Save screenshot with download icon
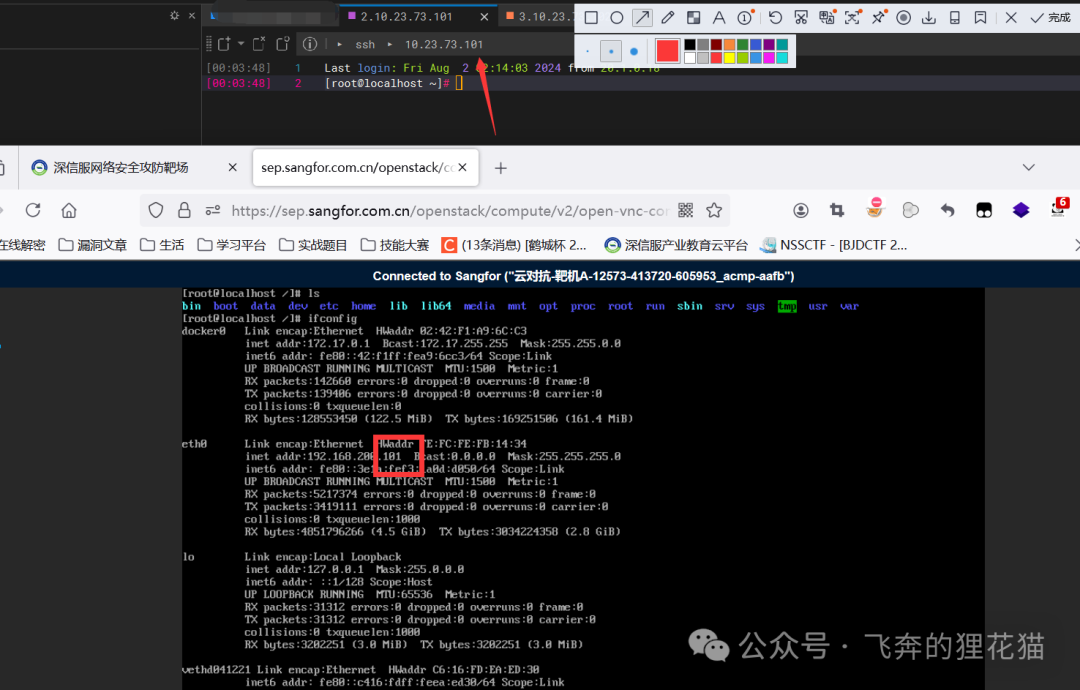The width and height of the screenshot is (1080, 690). tap(929, 18)
